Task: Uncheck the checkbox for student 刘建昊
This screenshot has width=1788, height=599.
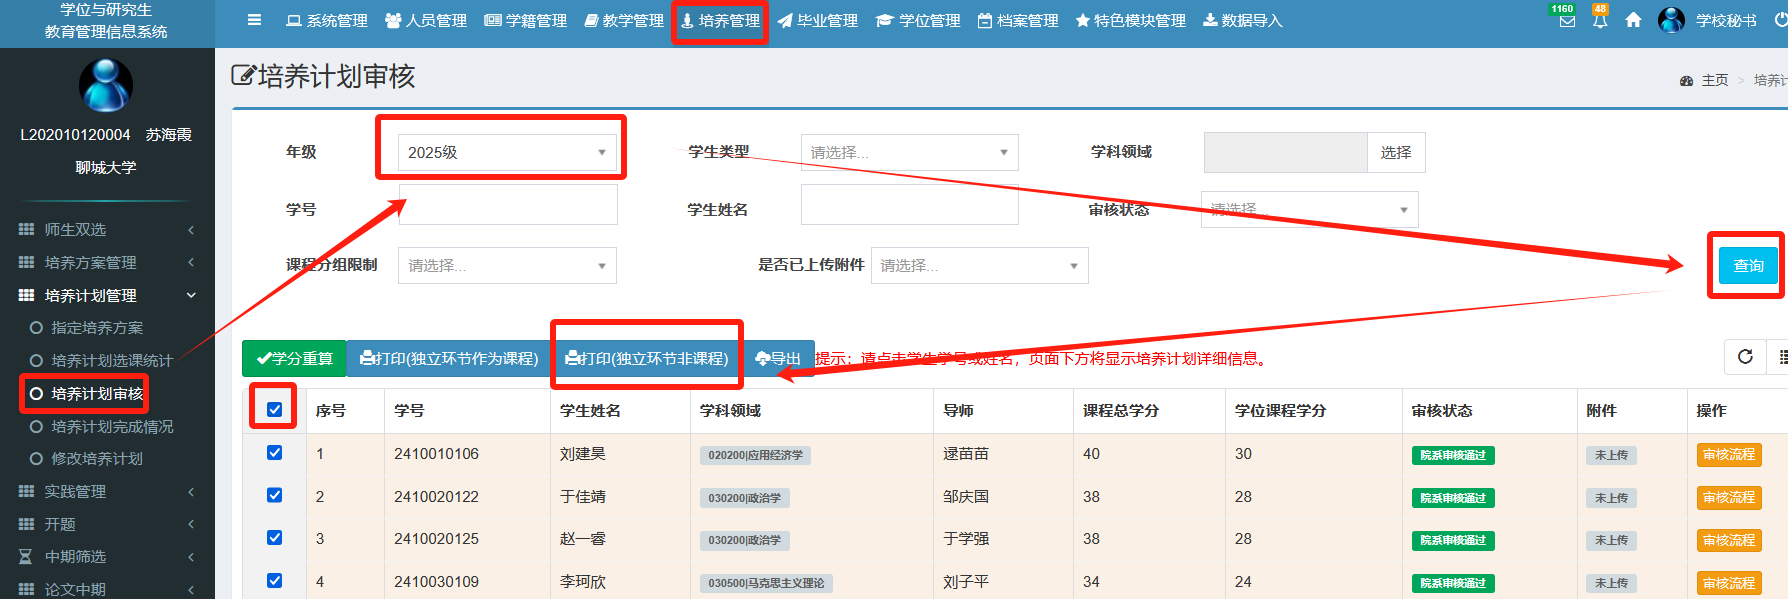Action: [274, 453]
